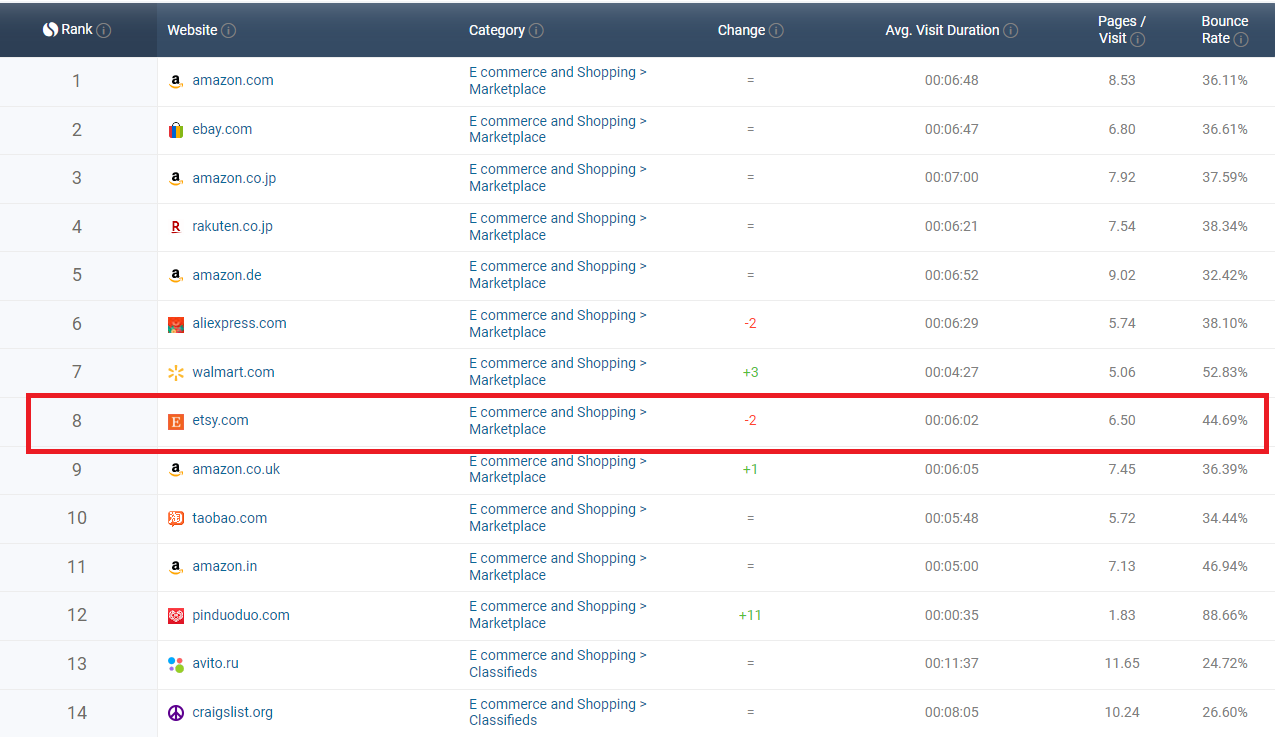Click the Avg. Visit Duration column header

[951, 30]
